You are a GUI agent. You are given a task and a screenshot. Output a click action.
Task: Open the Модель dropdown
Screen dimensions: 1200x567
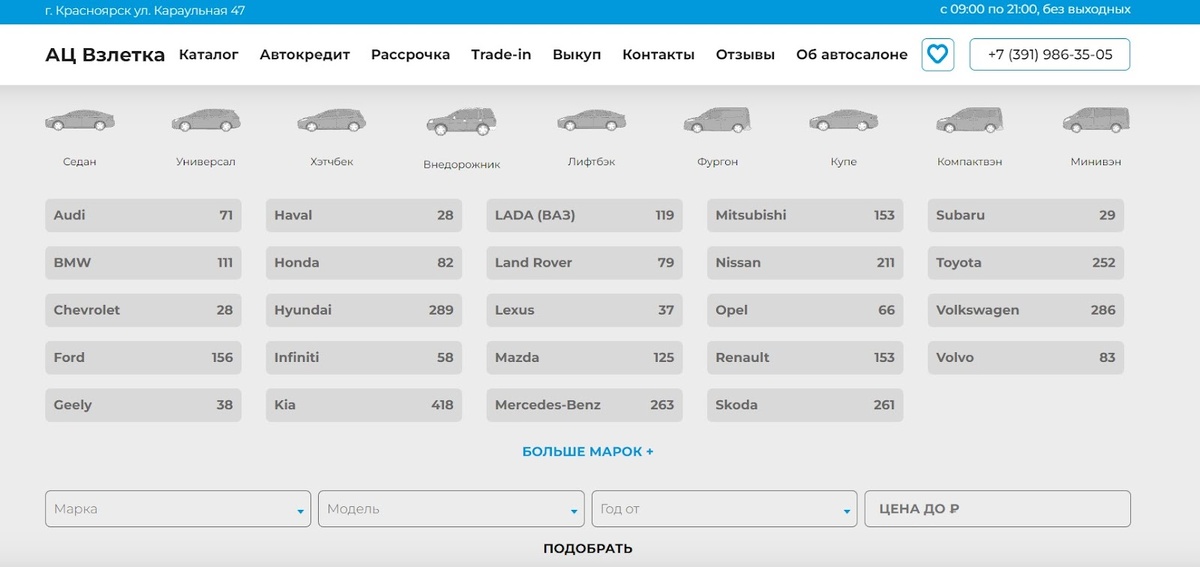(x=451, y=509)
